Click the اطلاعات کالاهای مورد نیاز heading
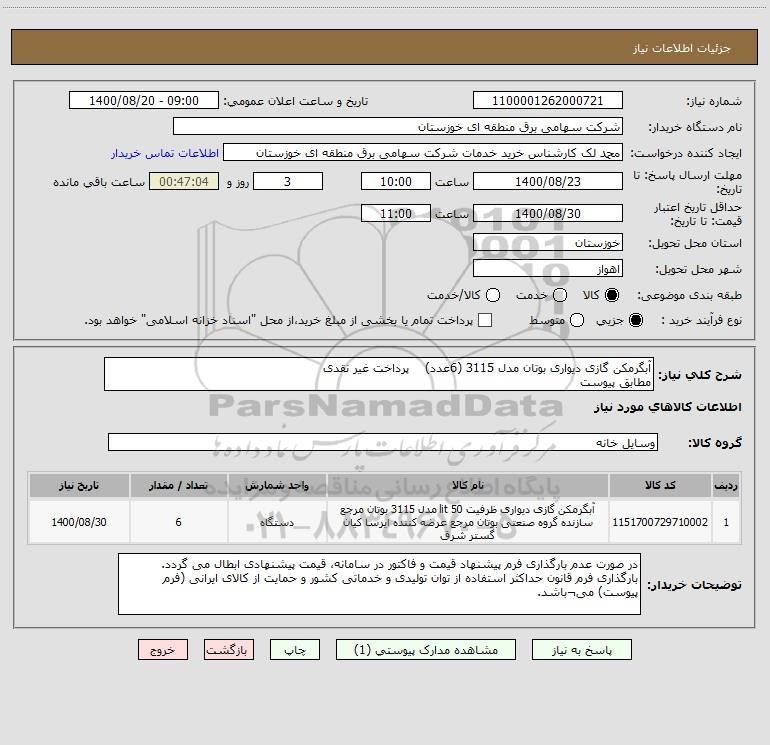 coord(667,407)
